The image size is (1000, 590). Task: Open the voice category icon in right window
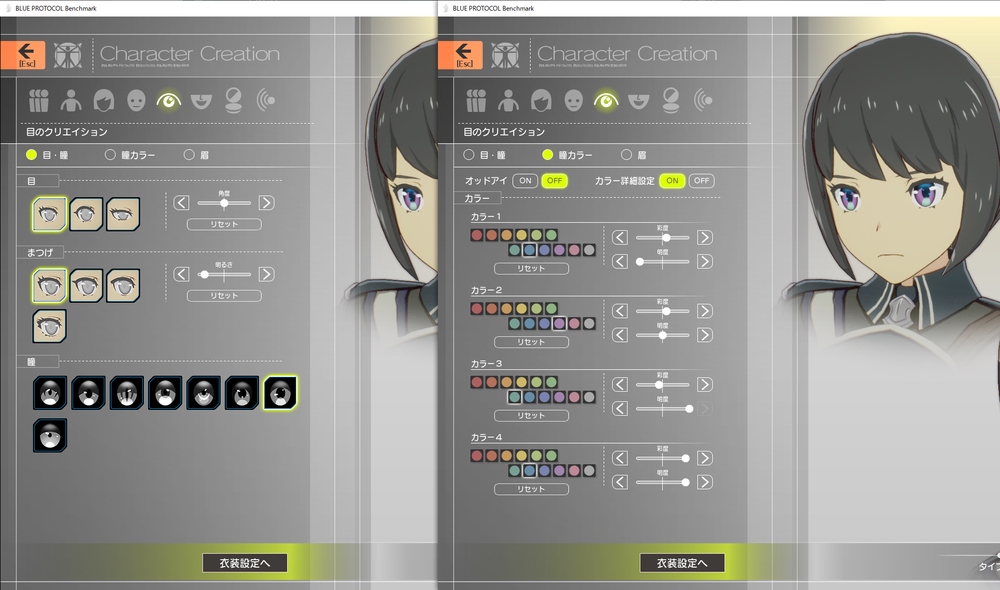704,100
